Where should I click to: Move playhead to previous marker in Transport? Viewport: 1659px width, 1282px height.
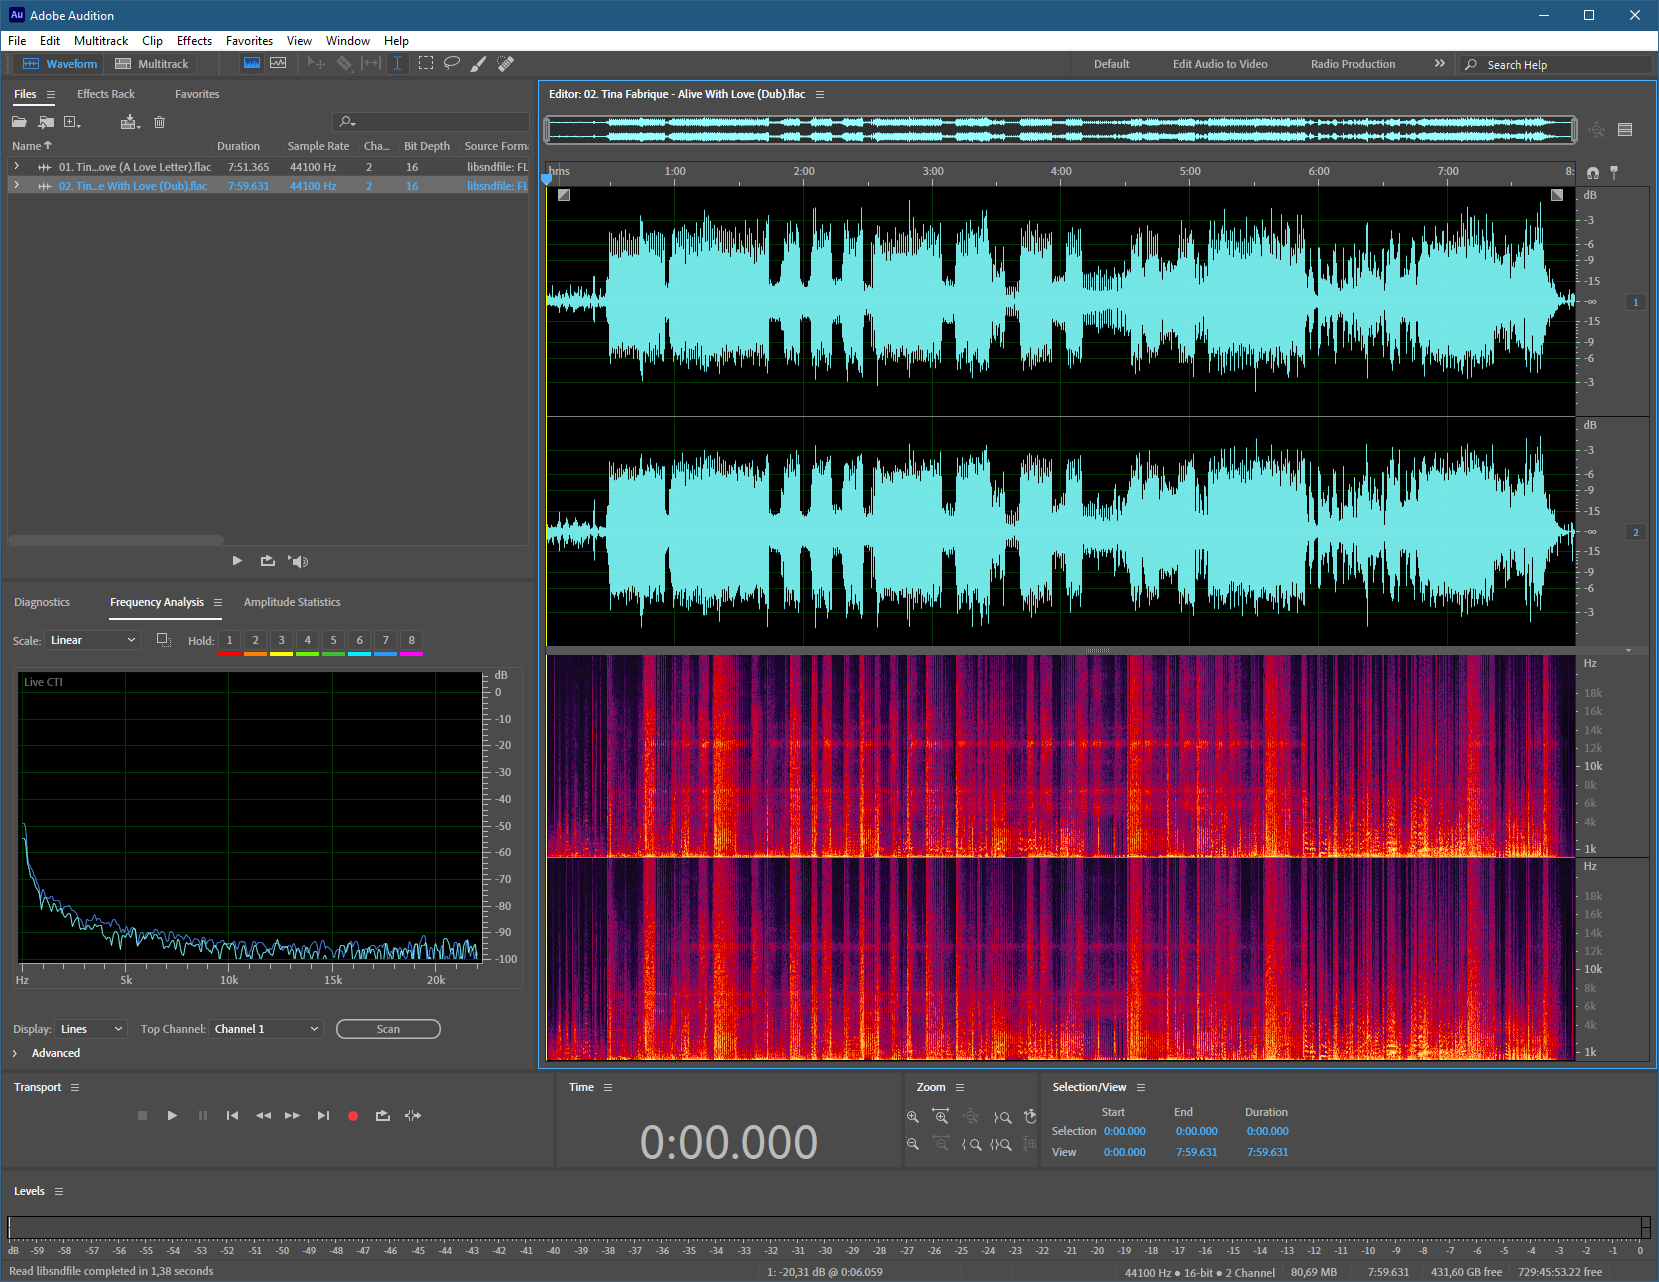pos(232,1116)
